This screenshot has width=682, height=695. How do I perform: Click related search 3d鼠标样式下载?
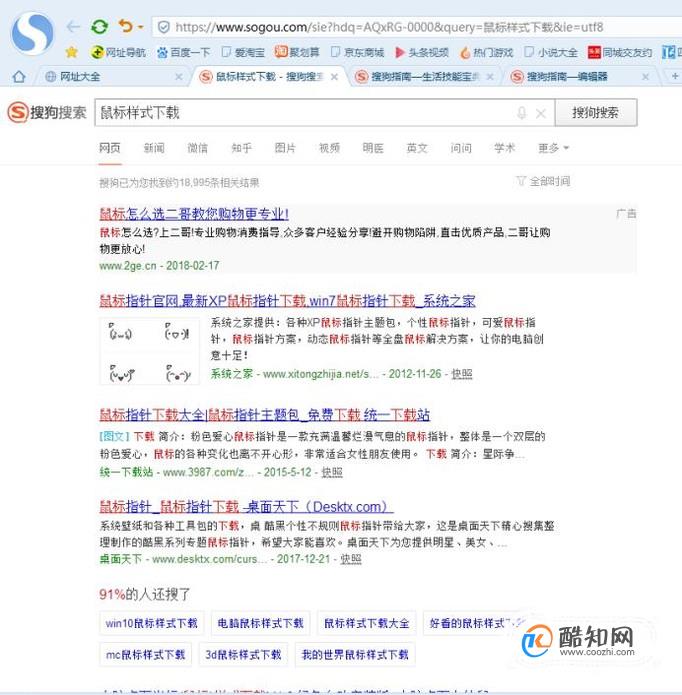tap(243, 655)
